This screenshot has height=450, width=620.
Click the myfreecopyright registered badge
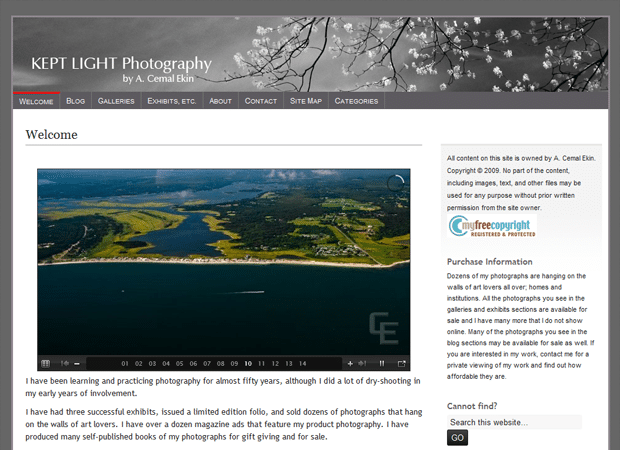pos(492,226)
